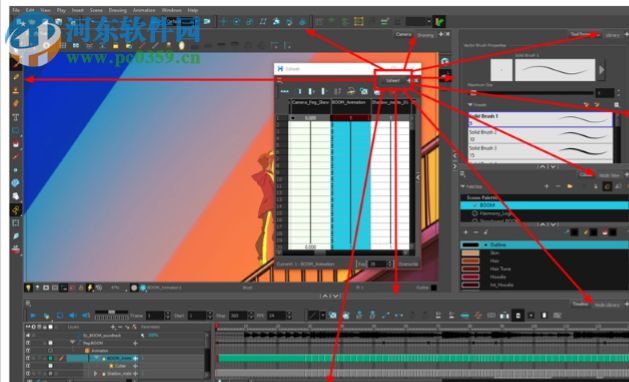Select the Skin colour swatch
Image resolution: width=629 pixels, height=382 pixels.
(470, 253)
